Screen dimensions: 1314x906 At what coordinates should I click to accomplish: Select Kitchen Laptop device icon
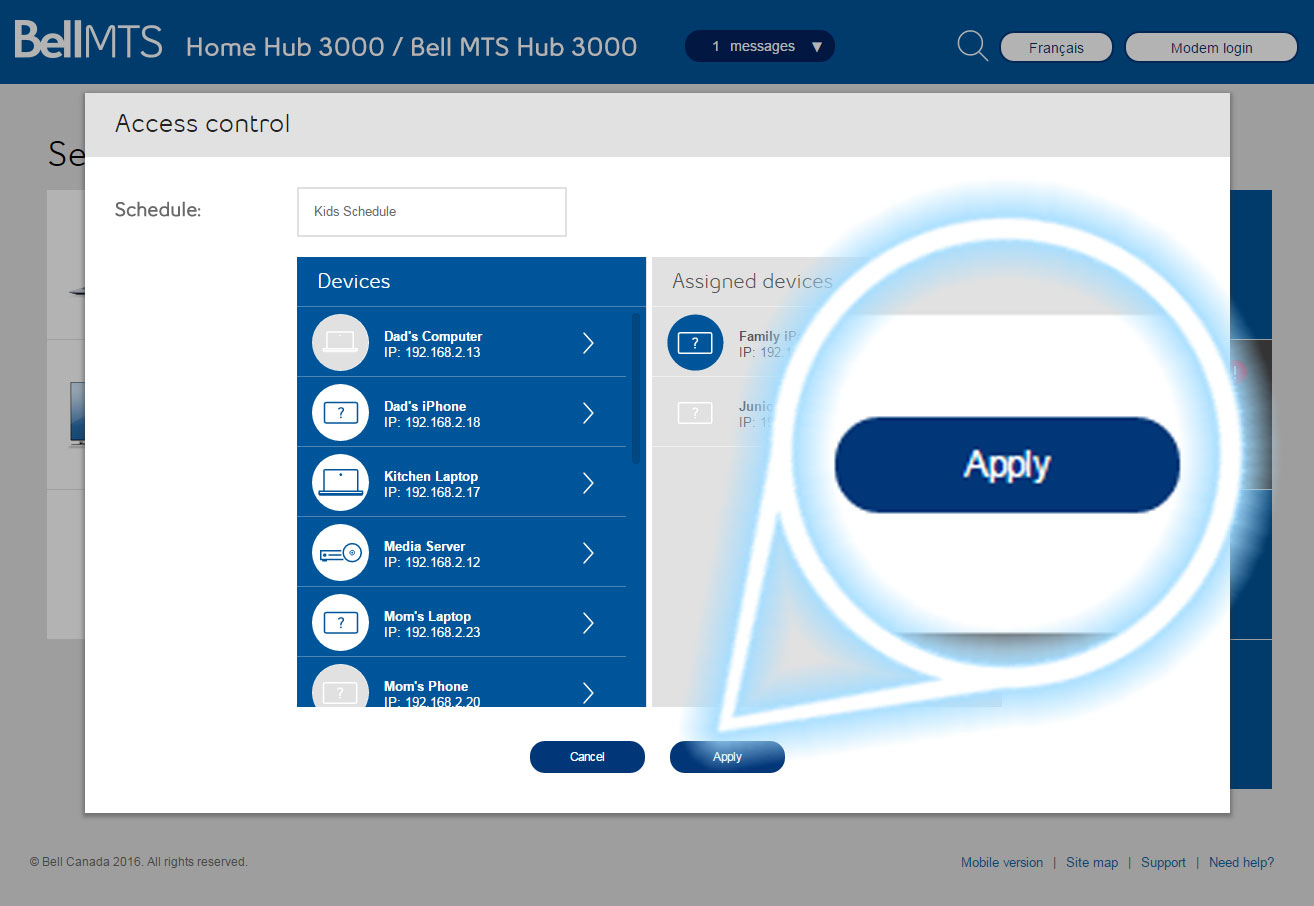341,482
